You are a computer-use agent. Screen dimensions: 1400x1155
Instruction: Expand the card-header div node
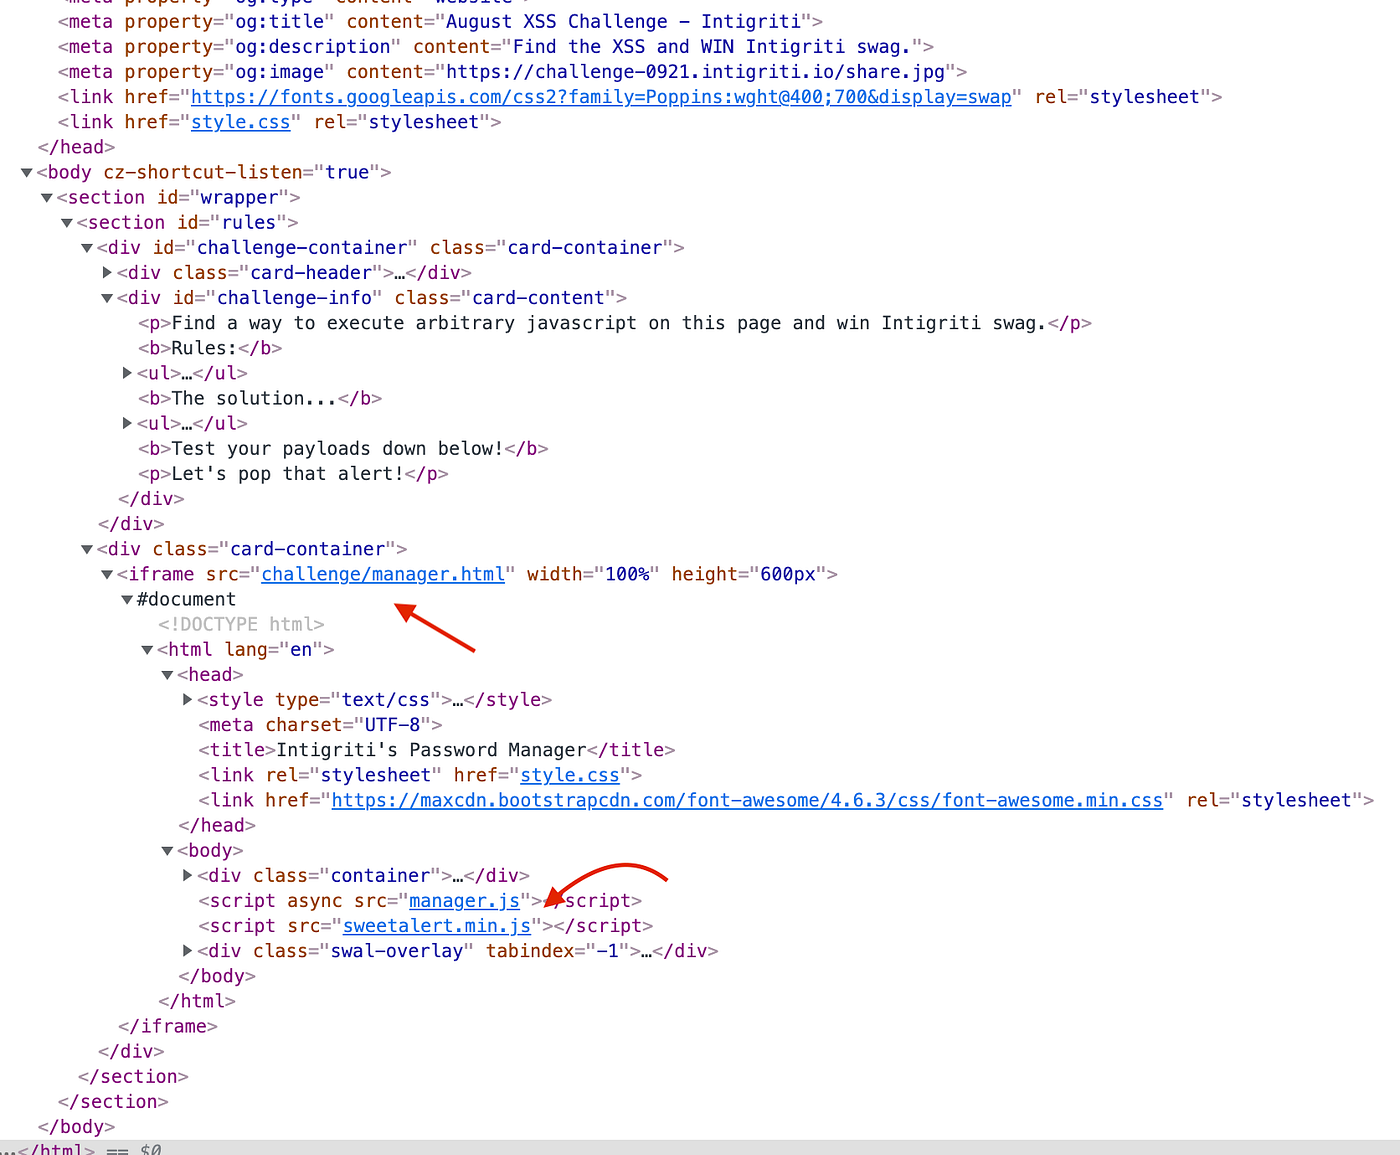click(107, 273)
